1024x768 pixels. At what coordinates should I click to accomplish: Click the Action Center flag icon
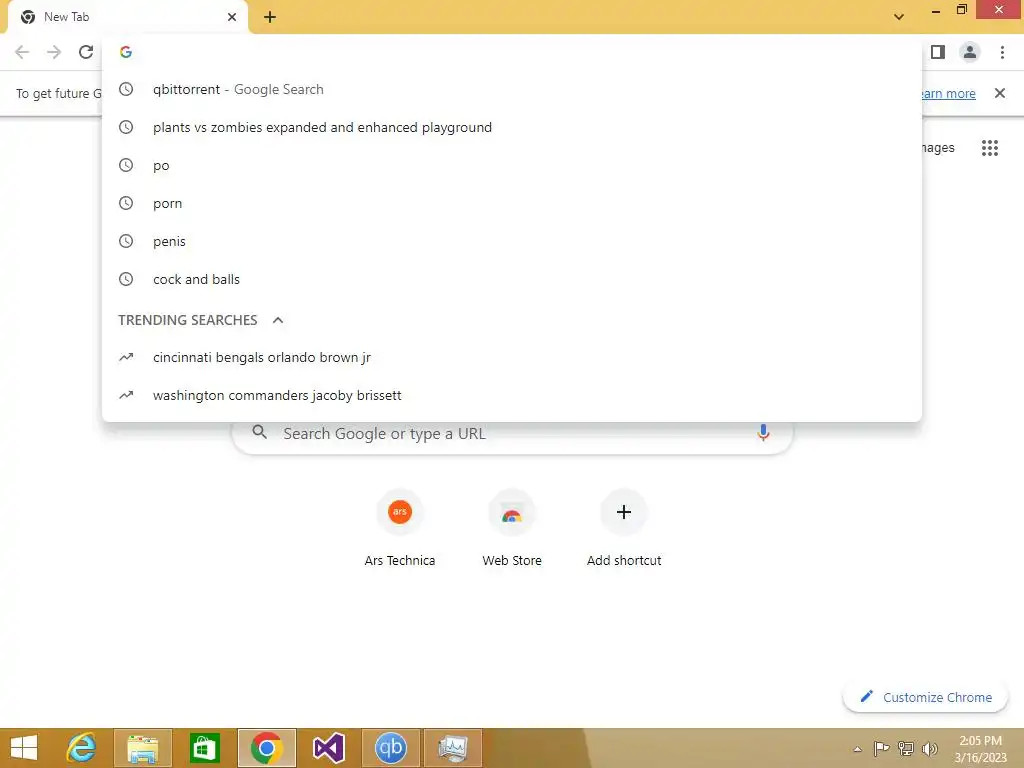pyautogui.click(x=882, y=748)
